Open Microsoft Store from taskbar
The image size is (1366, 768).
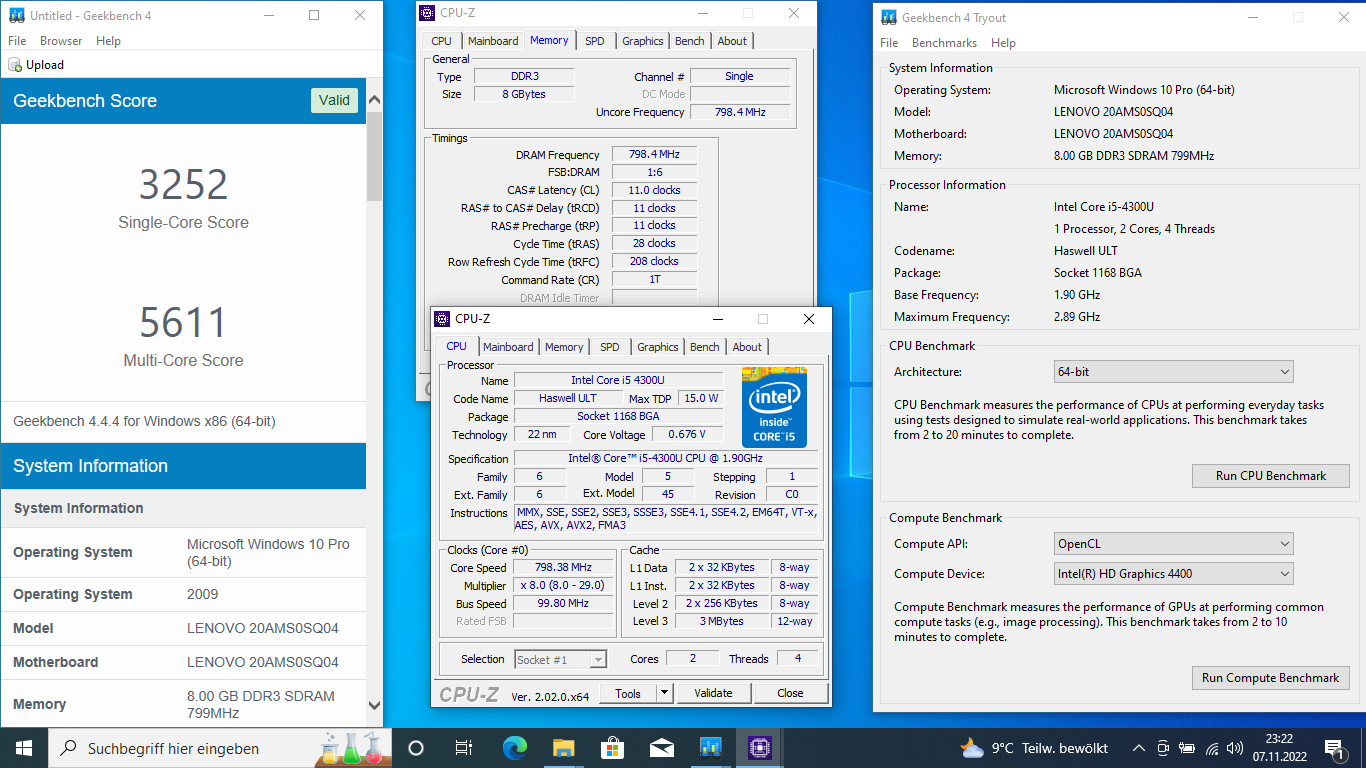pos(612,748)
